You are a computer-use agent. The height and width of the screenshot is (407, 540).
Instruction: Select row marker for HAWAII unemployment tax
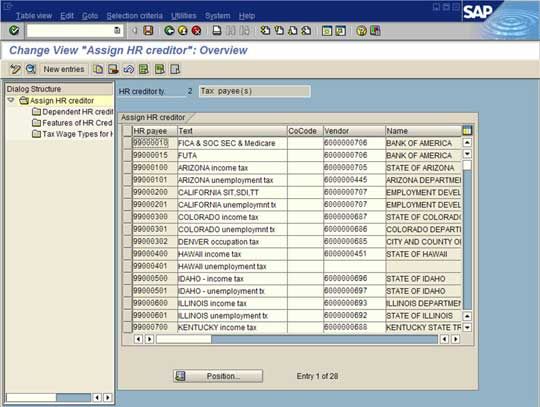click(x=127, y=266)
